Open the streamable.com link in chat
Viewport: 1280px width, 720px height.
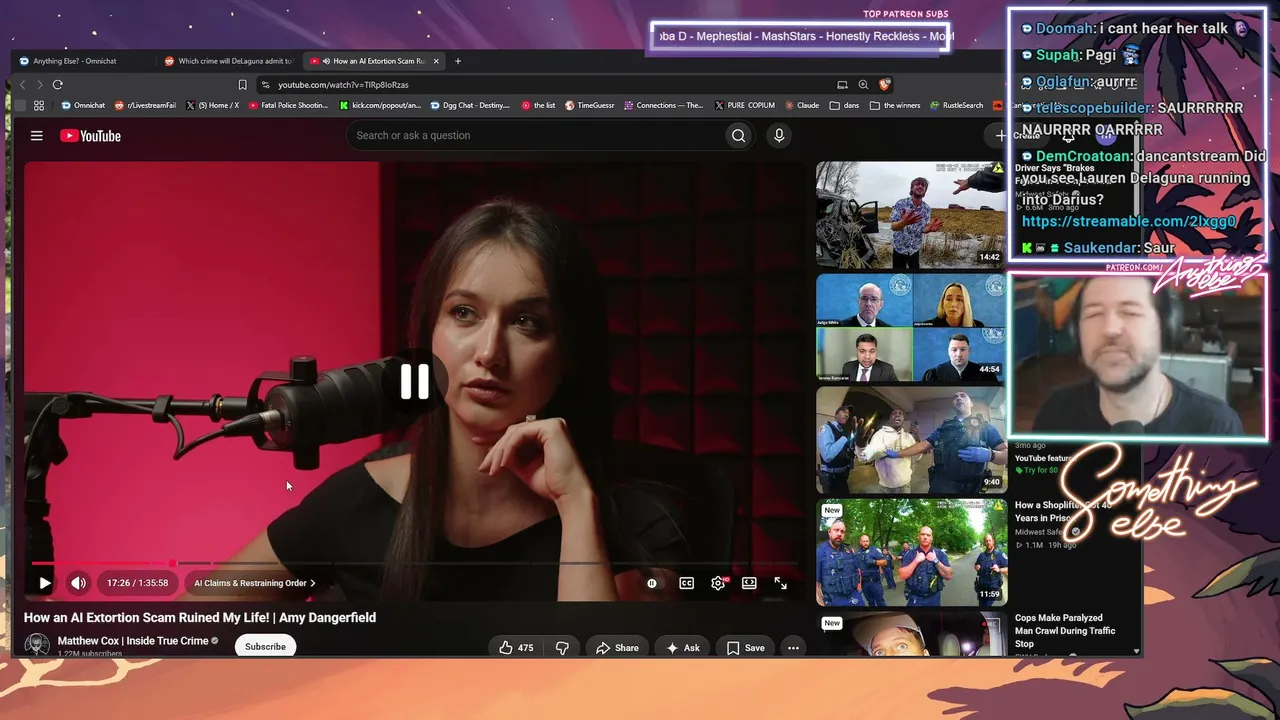click(1129, 221)
